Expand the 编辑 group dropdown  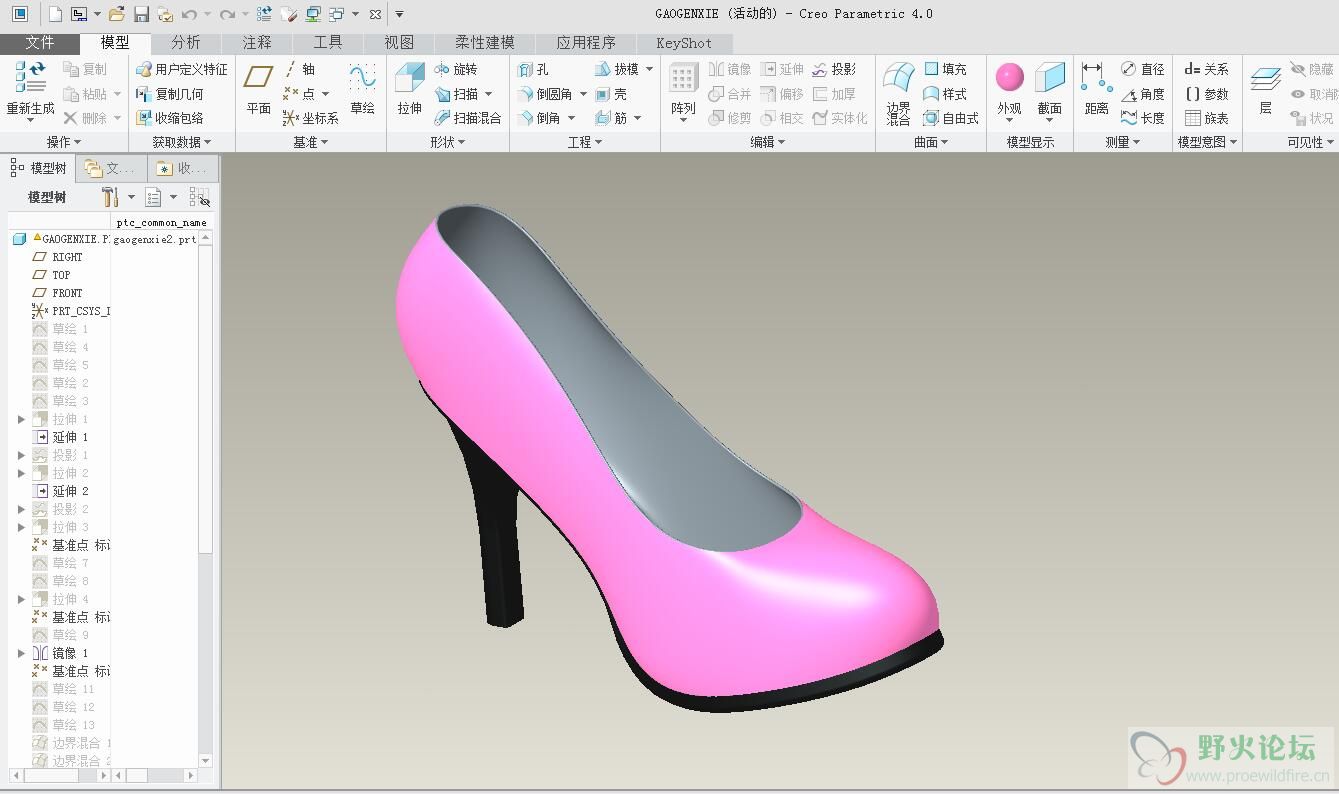tap(767, 142)
